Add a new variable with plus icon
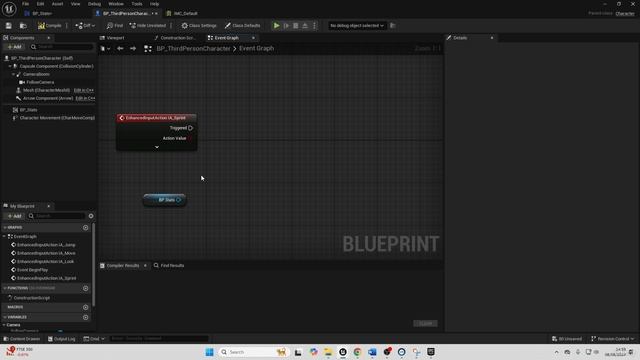The height and width of the screenshot is (360, 640). 85,317
